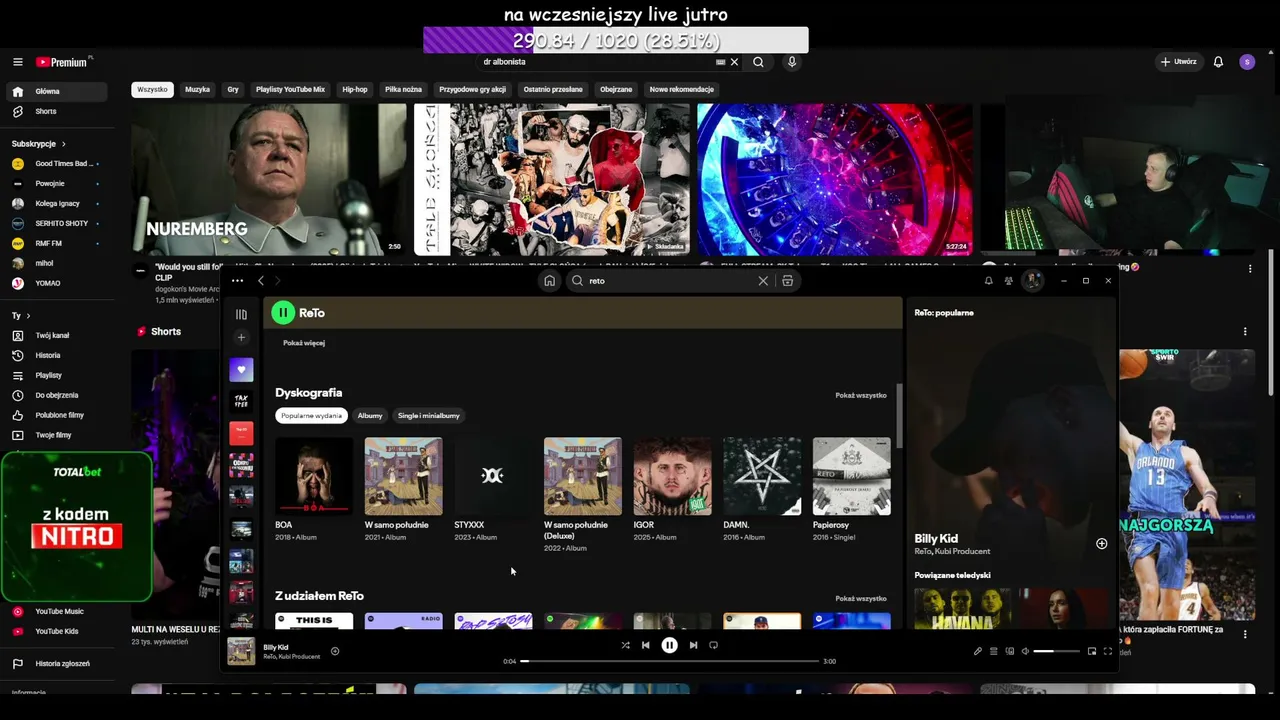Open the IGOR album cover
Image resolution: width=1280 pixels, height=720 pixels.
point(672,476)
